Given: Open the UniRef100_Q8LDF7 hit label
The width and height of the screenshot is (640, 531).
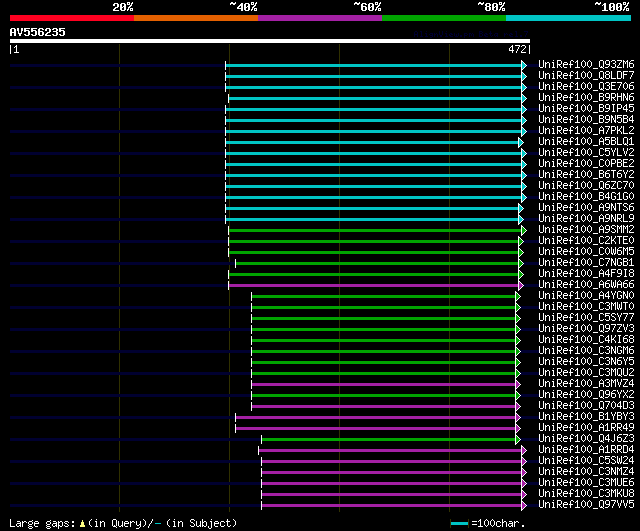Looking at the screenshot, I should pos(586,76).
